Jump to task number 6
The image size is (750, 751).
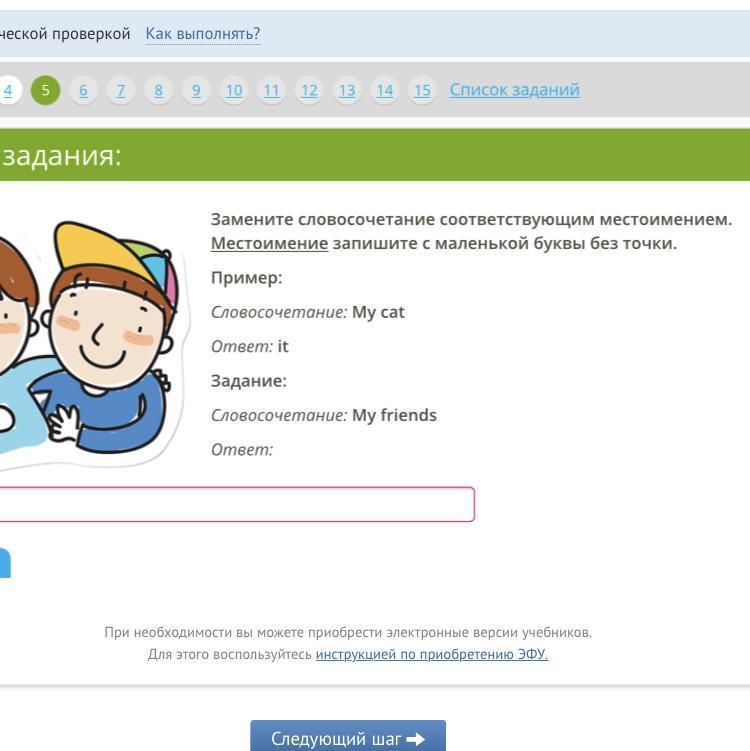(83, 90)
